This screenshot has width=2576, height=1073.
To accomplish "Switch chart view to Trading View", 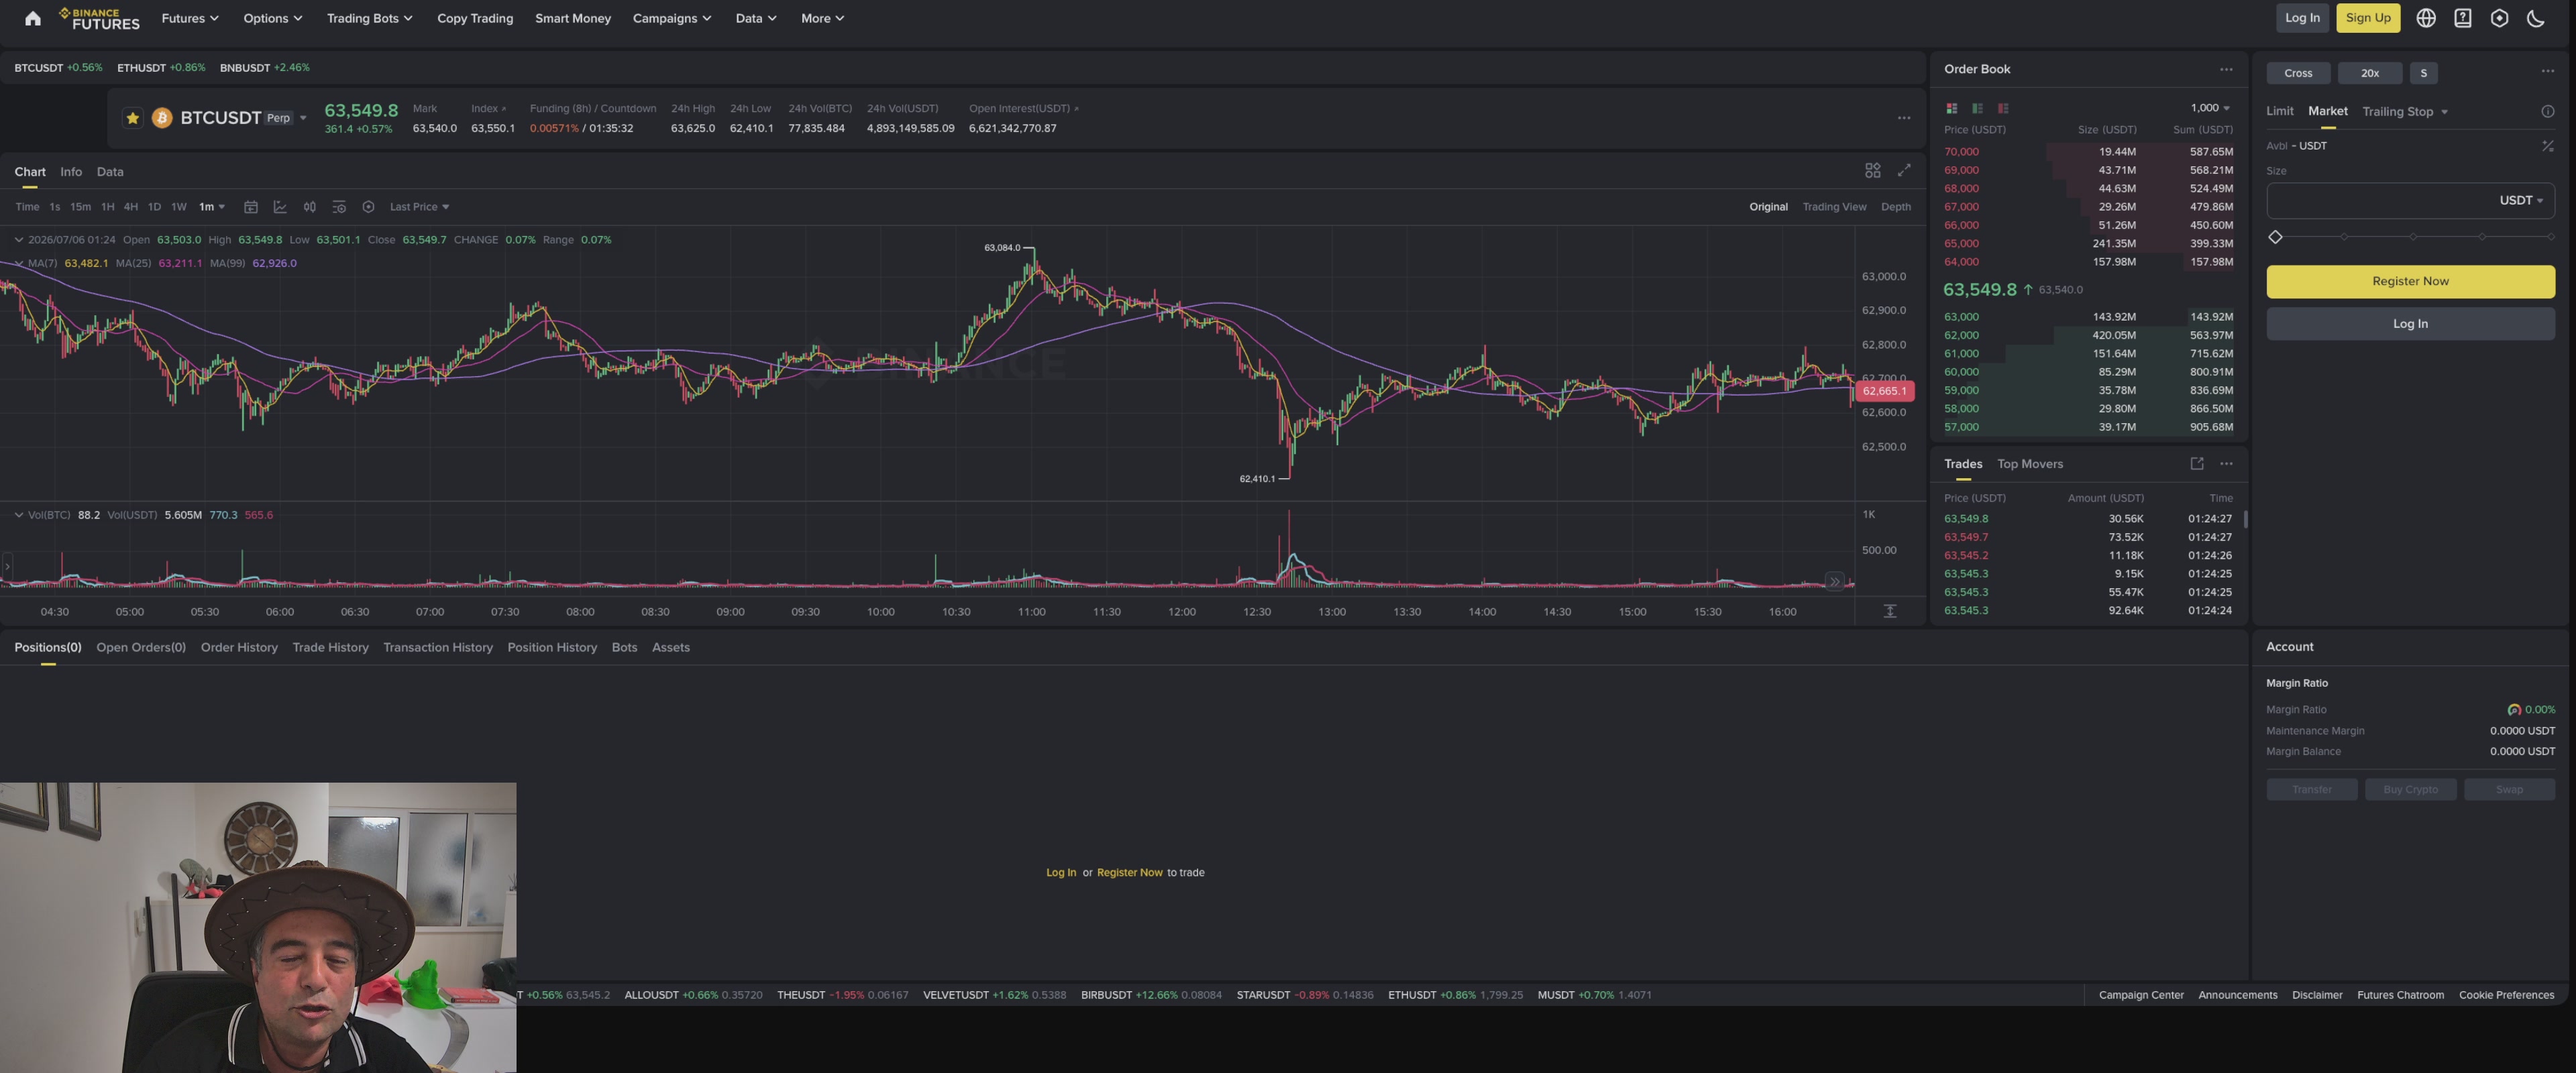I will point(1834,207).
